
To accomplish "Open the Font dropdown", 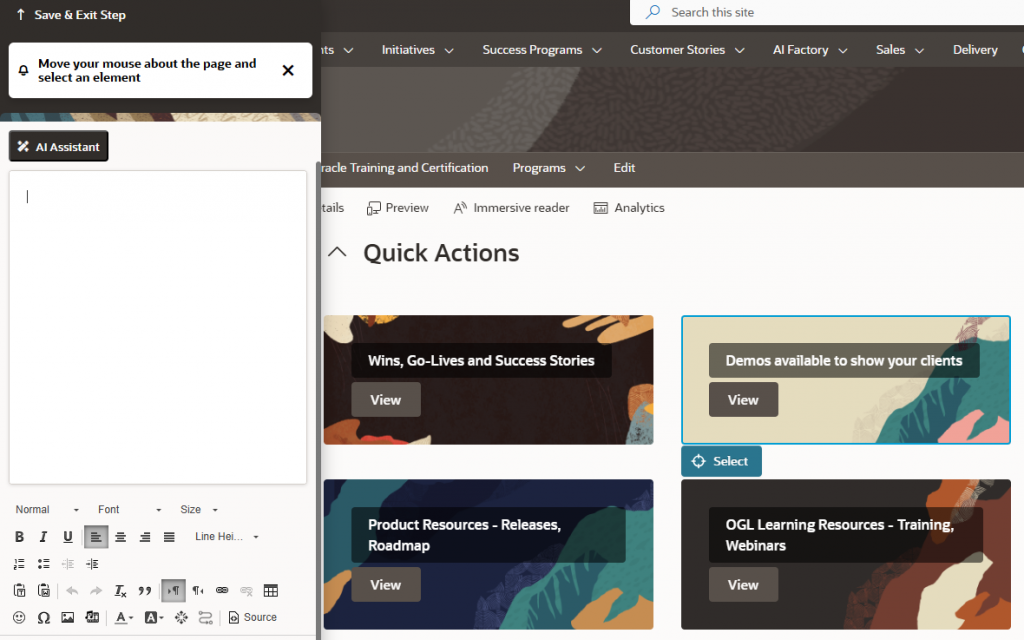I will tap(129, 509).
